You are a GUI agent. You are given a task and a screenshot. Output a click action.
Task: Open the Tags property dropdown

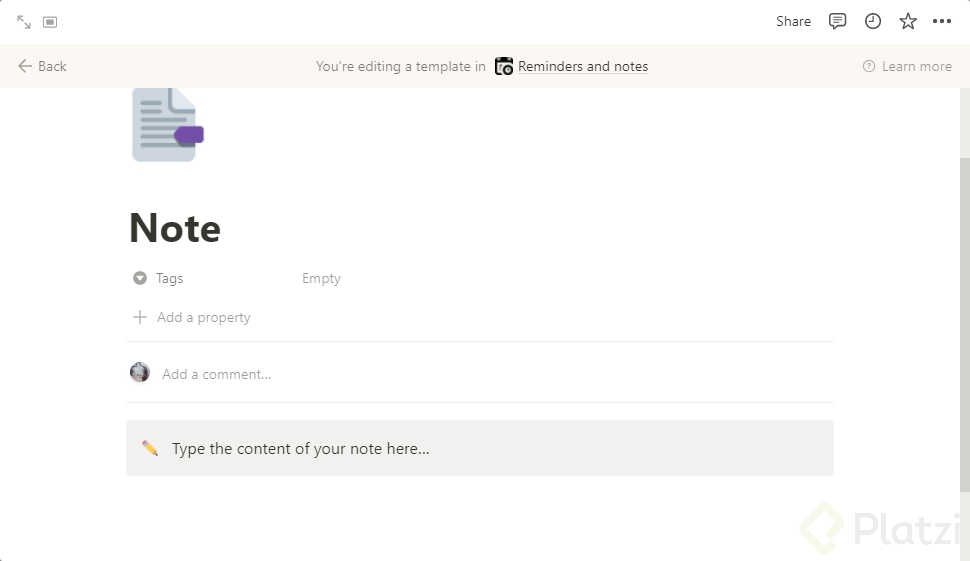point(169,278)
